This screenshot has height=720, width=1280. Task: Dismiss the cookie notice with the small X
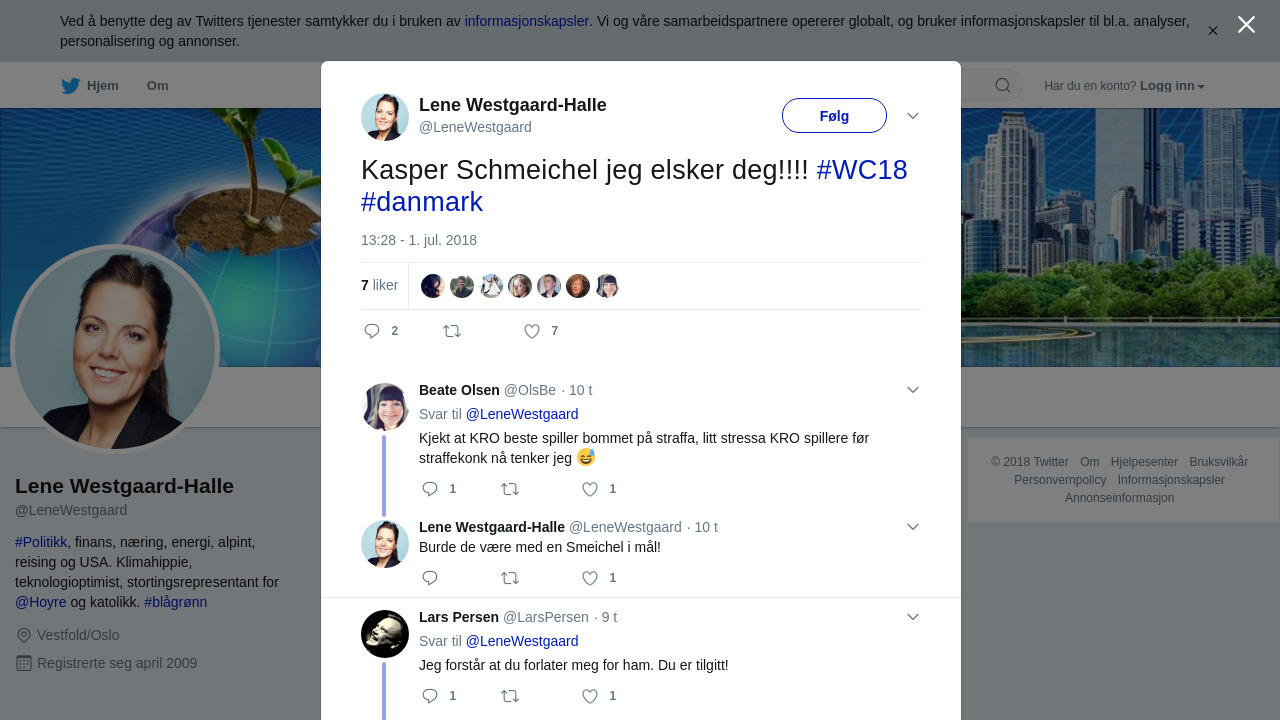(x=1213, y=31)
